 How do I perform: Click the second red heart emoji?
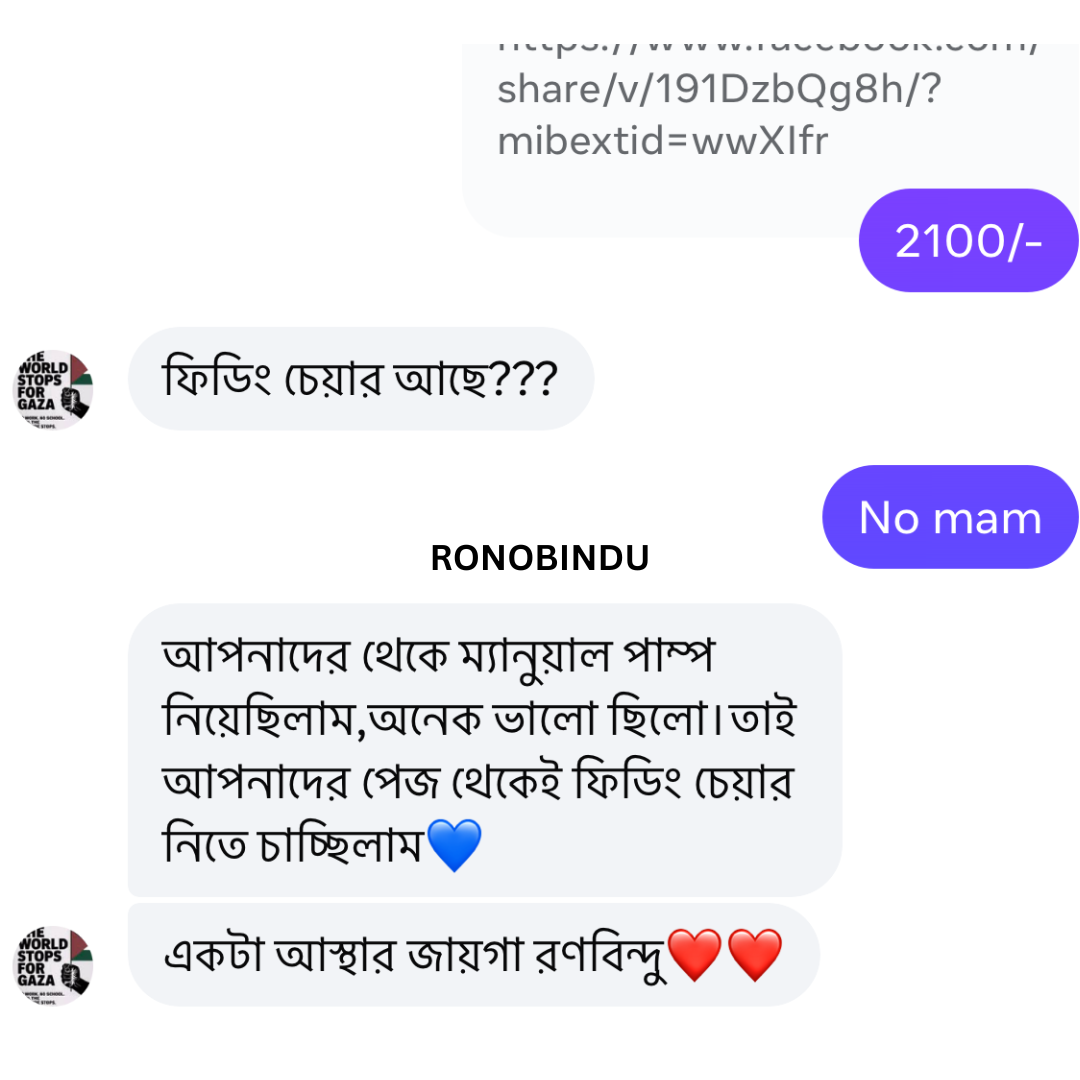[754, 955]
